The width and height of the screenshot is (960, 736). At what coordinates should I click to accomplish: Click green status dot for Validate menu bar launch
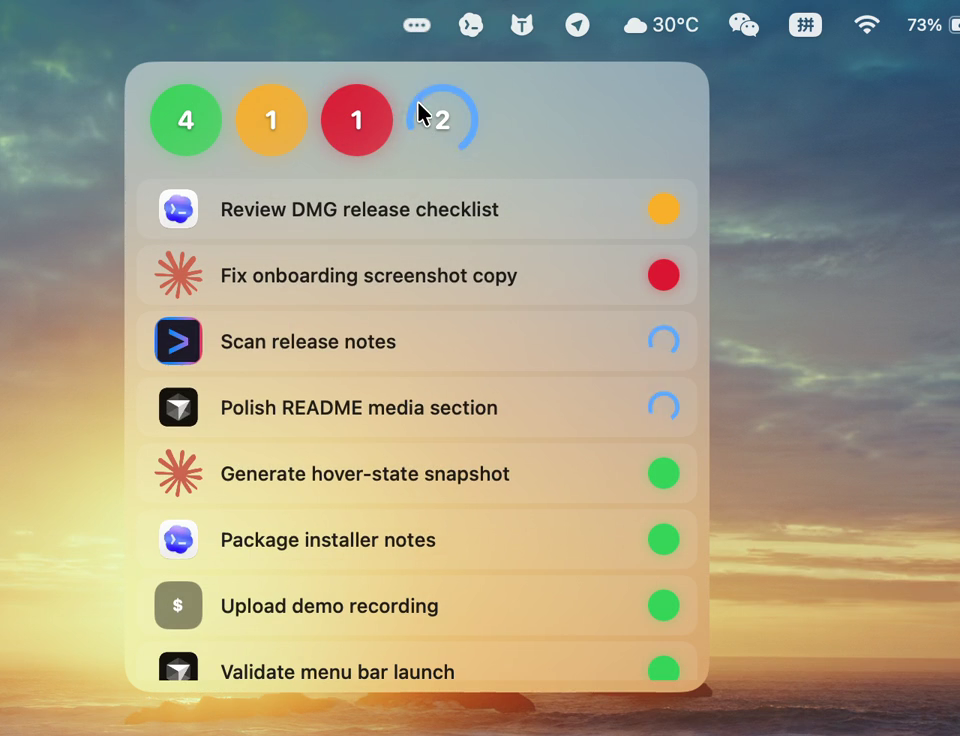click(x=664, y=669)
